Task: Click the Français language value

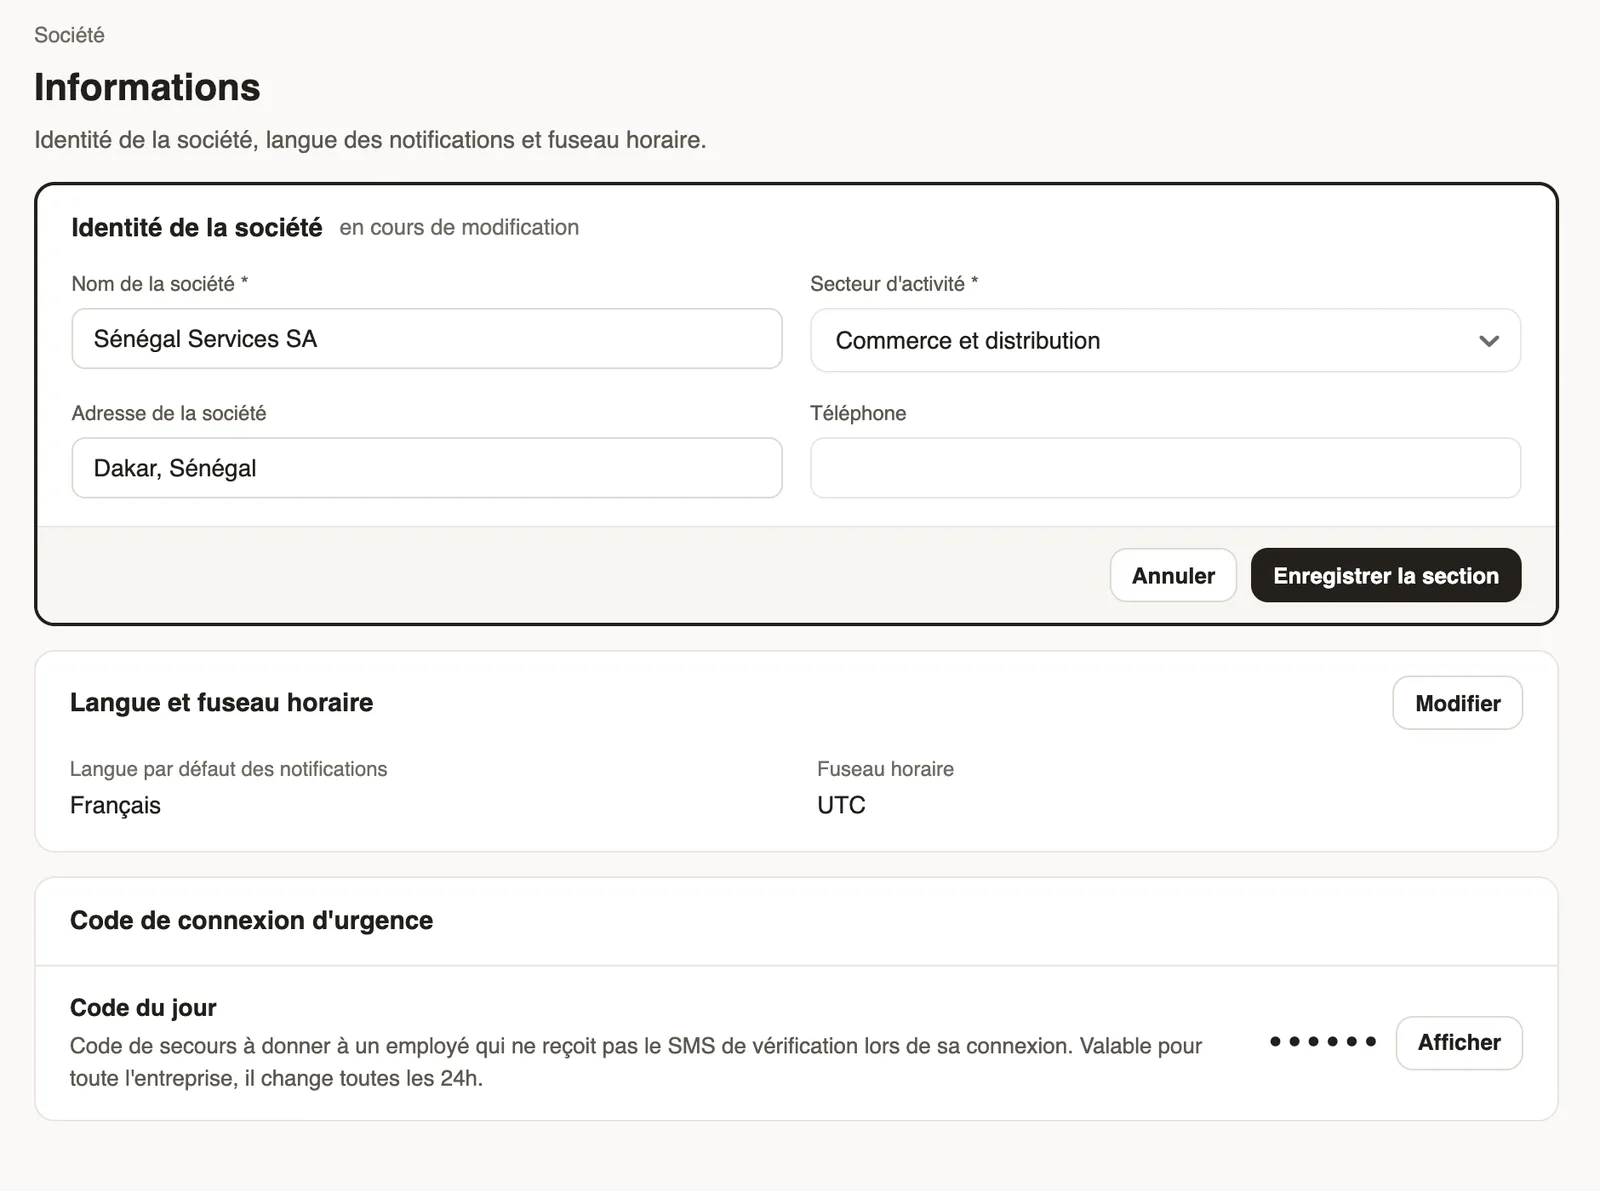Action: tap(115, 805)
